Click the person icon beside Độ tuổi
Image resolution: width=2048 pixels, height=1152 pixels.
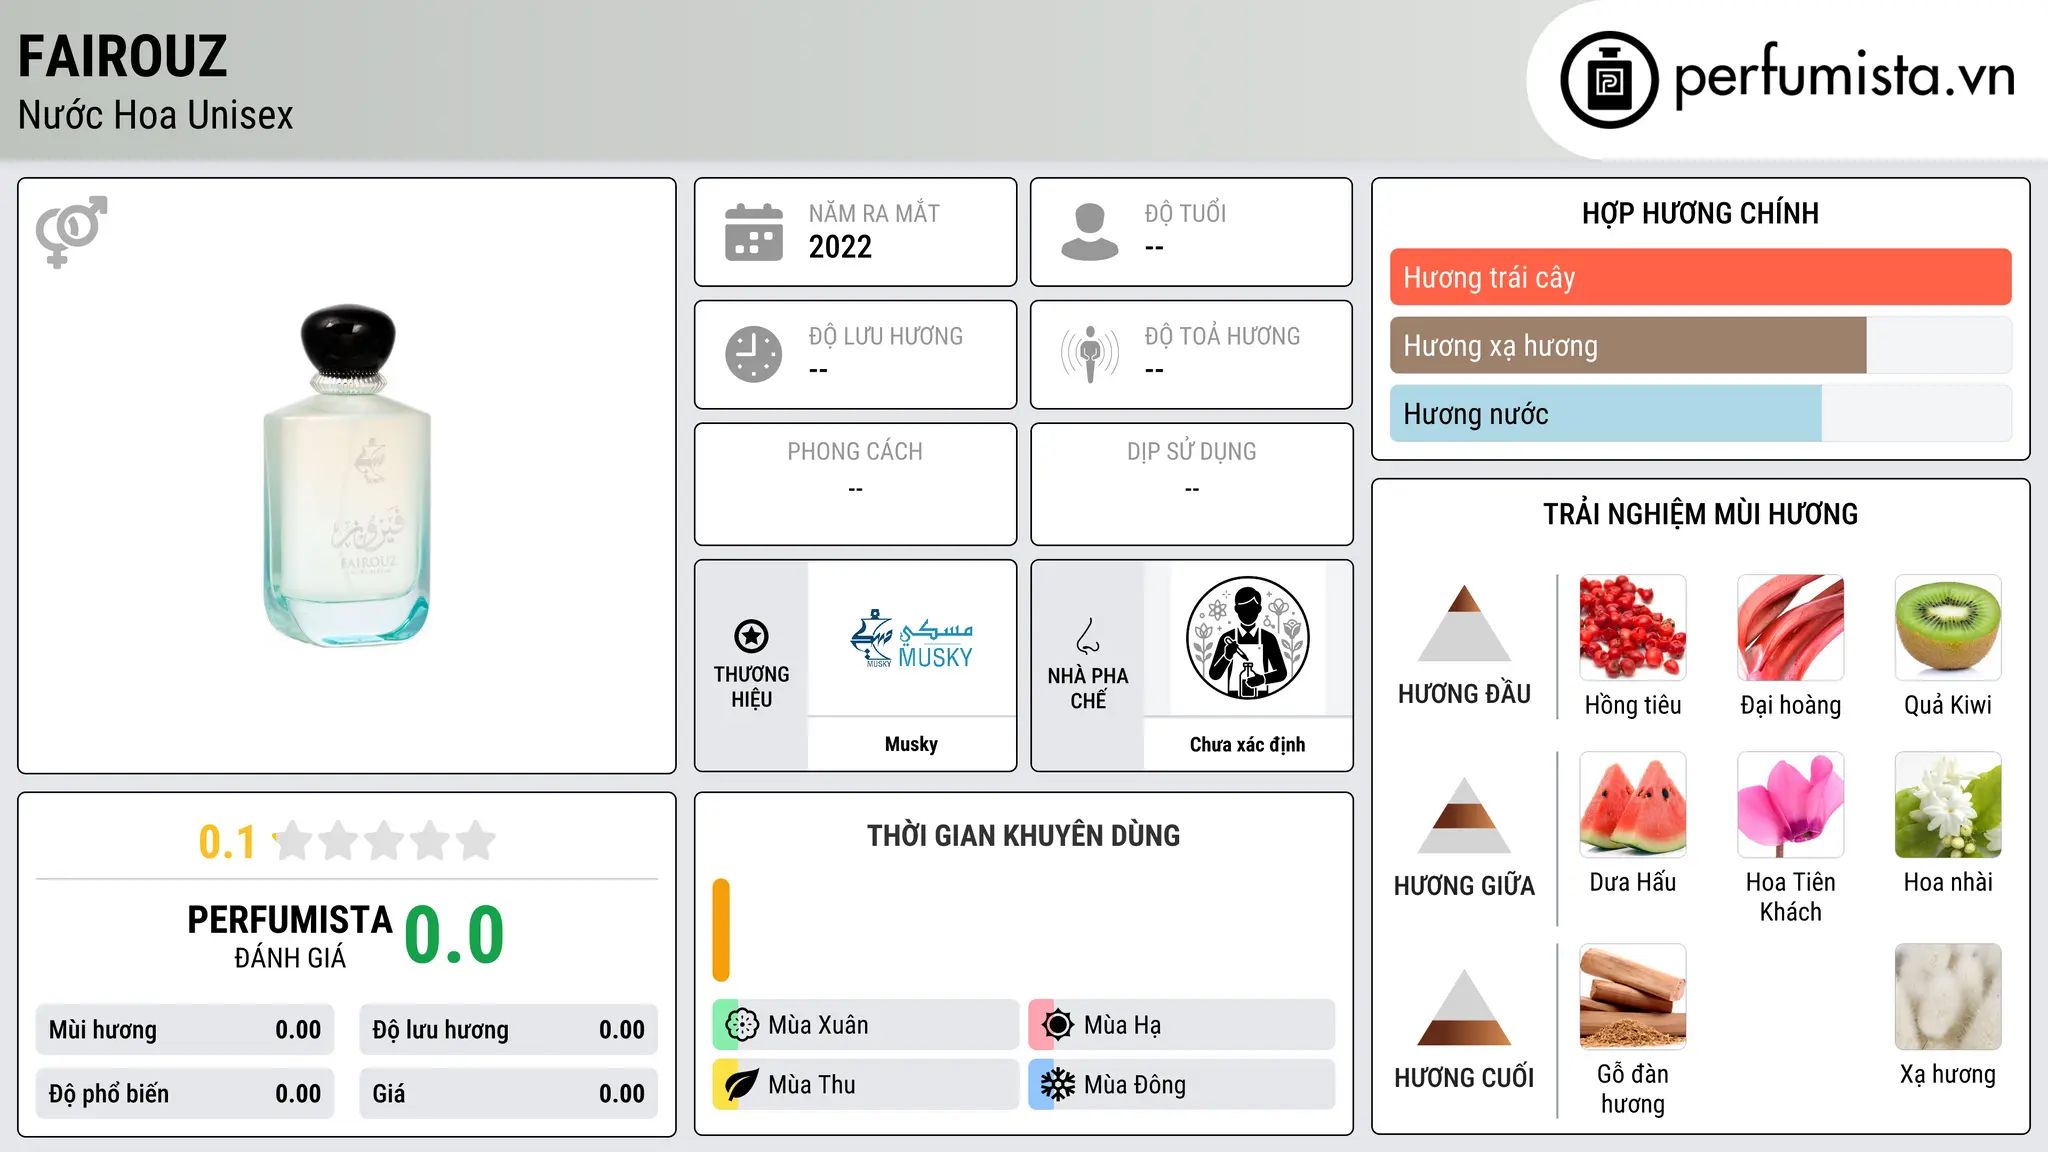click(1089, 232)
